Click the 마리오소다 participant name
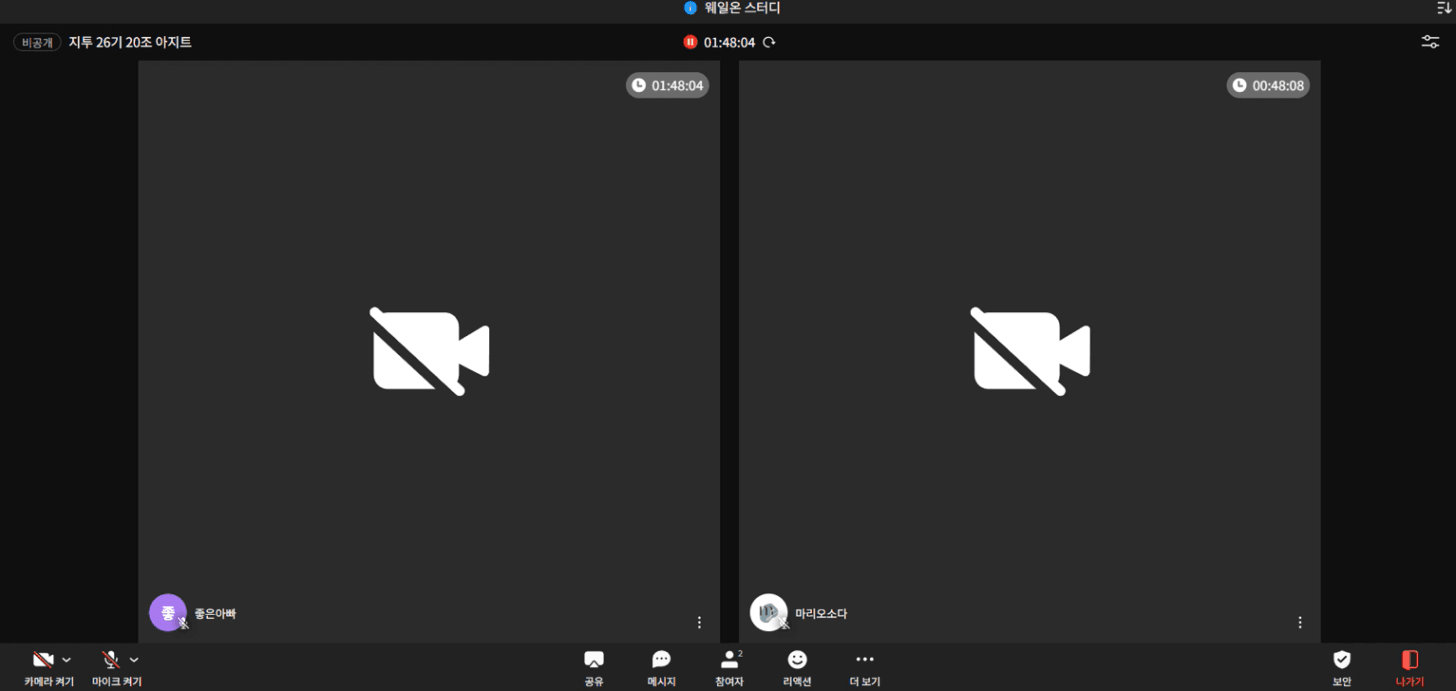The height and width of the screenshot is (691, 1456). click(x=821, y=614)
